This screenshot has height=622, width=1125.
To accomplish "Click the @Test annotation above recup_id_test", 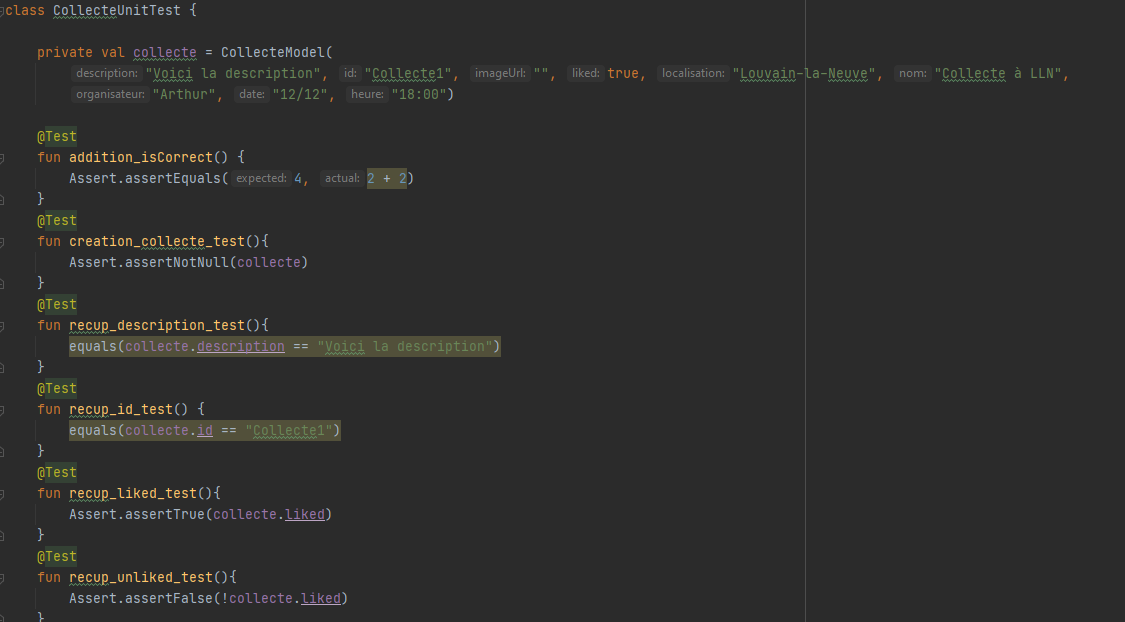I will pos(57,388).
